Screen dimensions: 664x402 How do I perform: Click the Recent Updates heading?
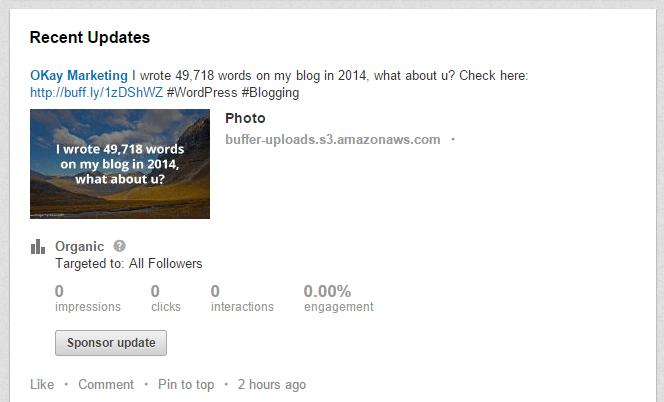(90, 37)
